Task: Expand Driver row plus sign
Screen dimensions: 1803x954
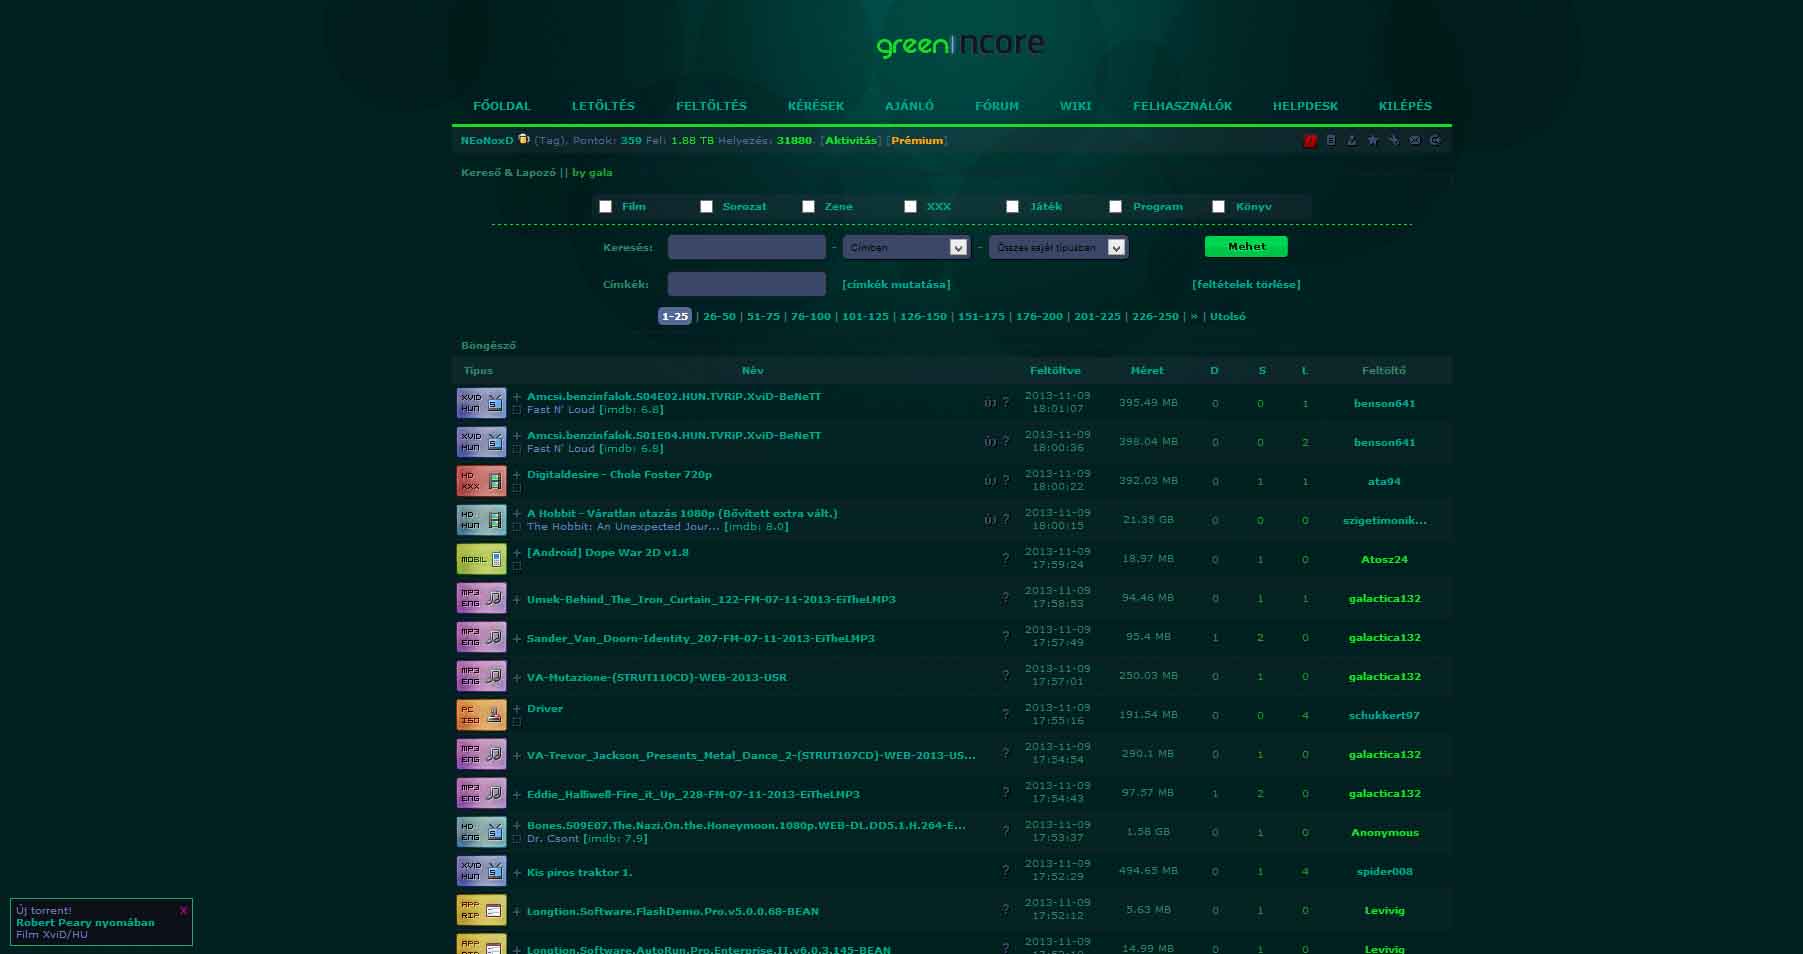Action: click(517, 709)
